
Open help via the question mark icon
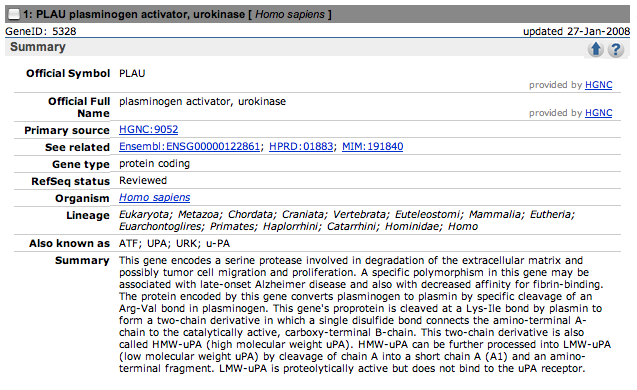click(x=616, y=50)
